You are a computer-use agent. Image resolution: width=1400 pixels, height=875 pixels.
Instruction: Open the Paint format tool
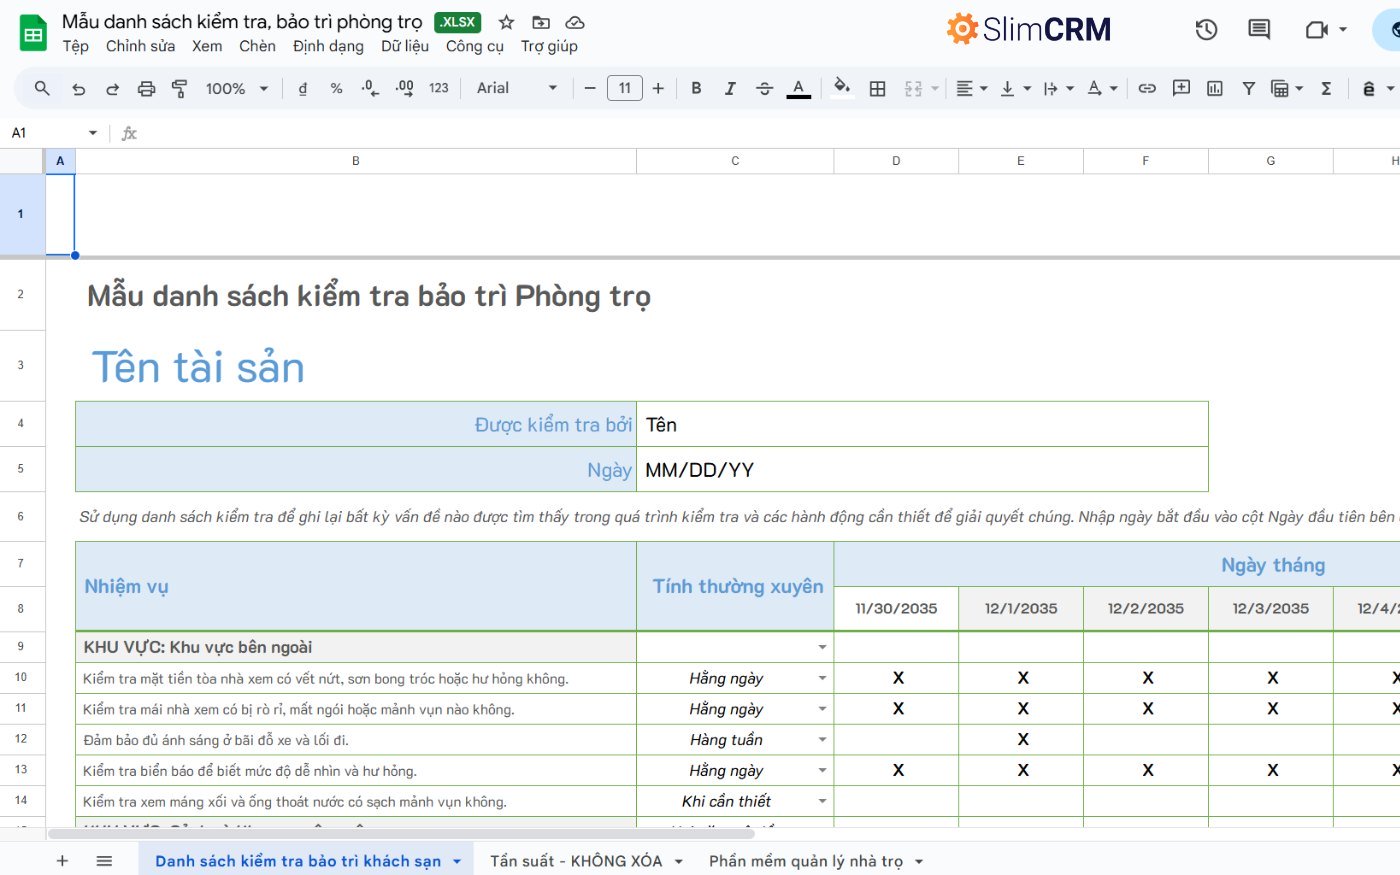(x=180, y=88)
